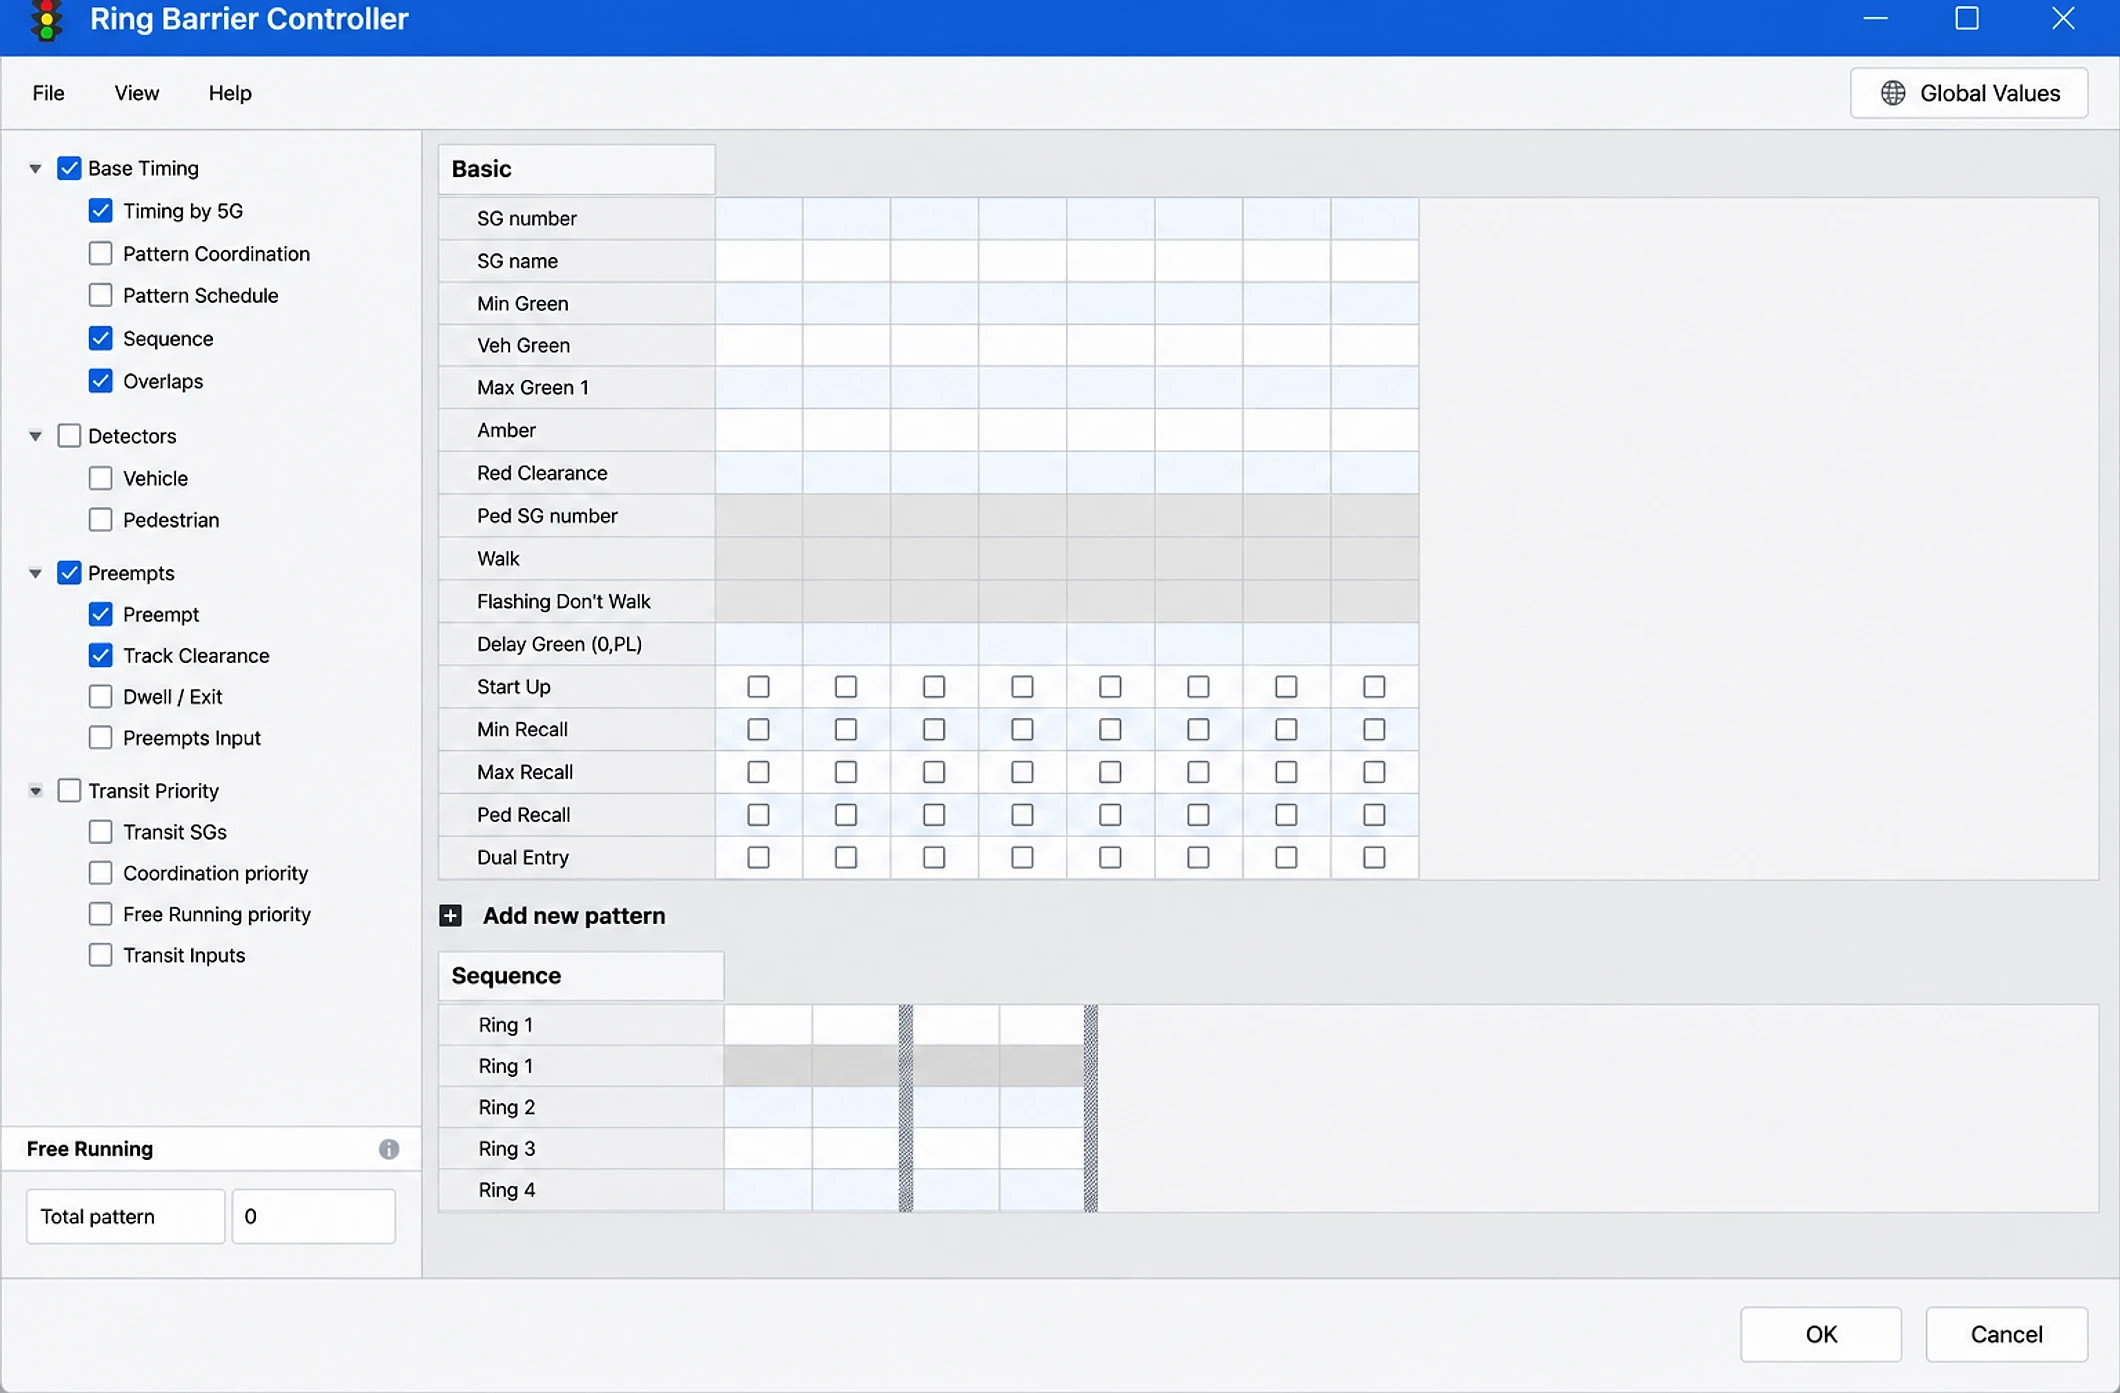Click the Max Green 1 row label

533,388
